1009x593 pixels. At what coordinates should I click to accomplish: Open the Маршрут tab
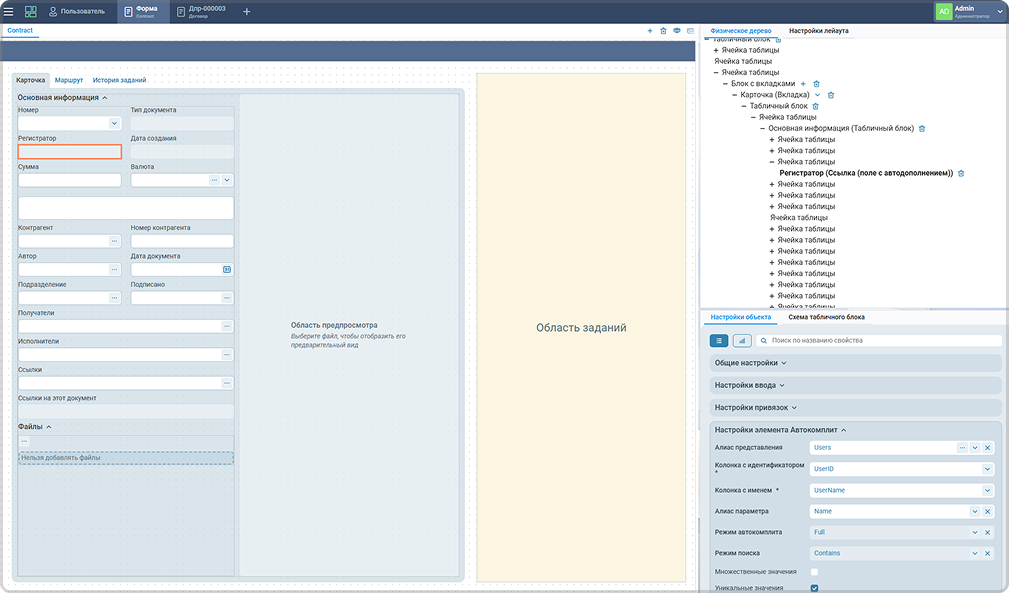[x=69, y=79]
